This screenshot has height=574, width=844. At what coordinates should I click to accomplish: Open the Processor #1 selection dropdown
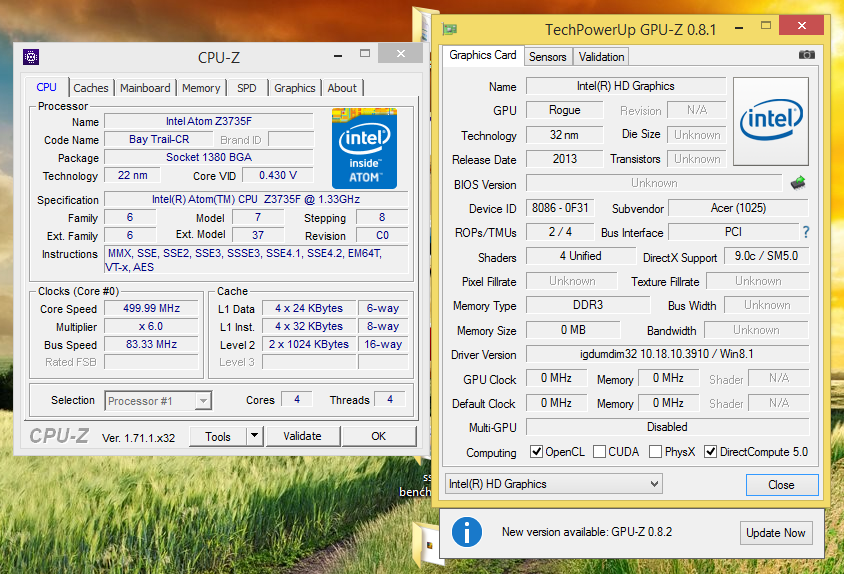click(x=158, y=401)
